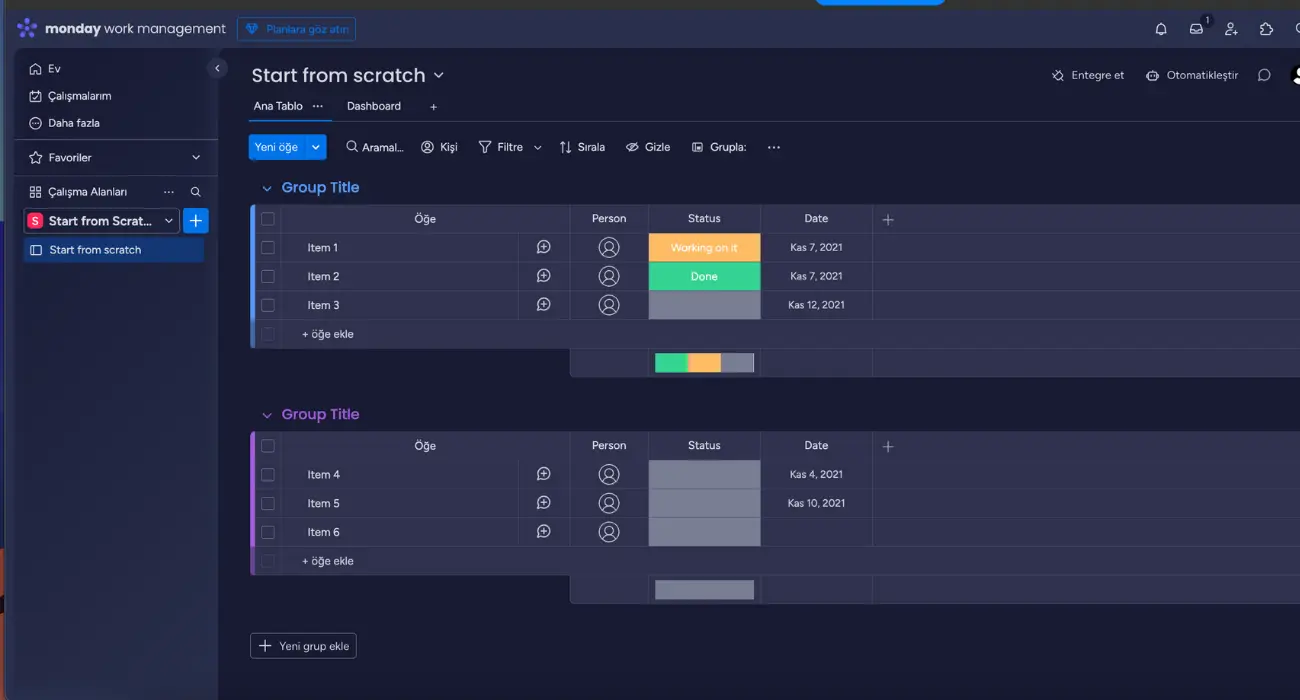
Task: Open the Yeni öğe dropdown arrow
Action: pos(316,147)
